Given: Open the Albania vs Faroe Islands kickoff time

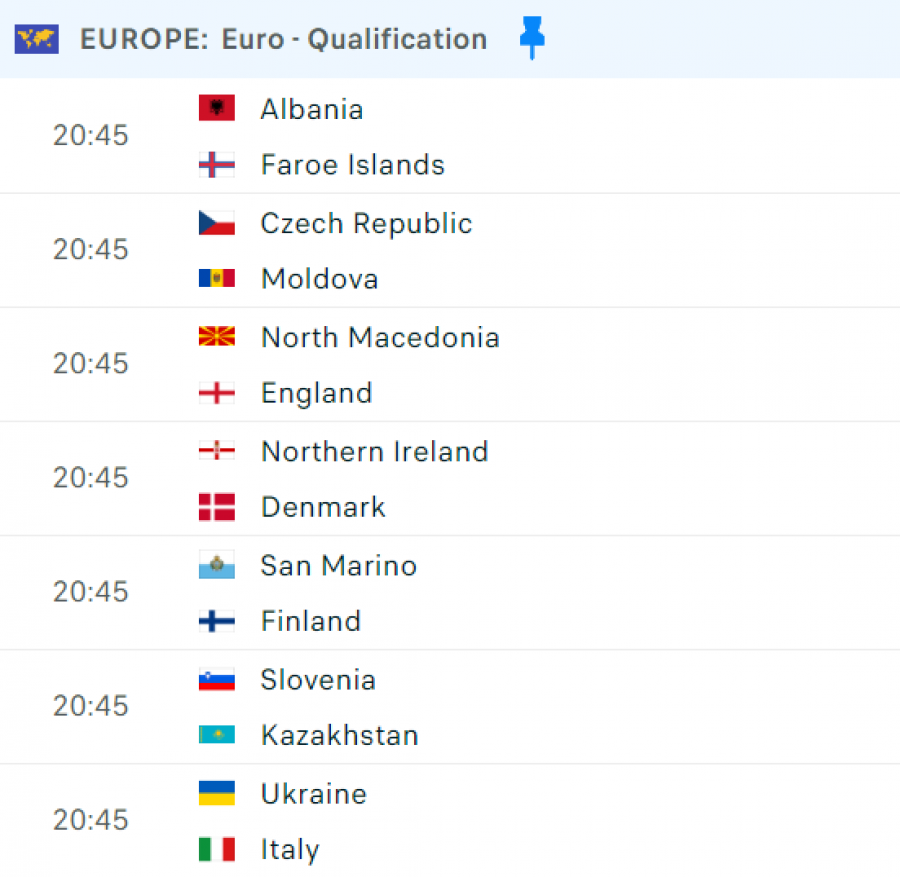Looking at the screenshot, I should 90,135.
